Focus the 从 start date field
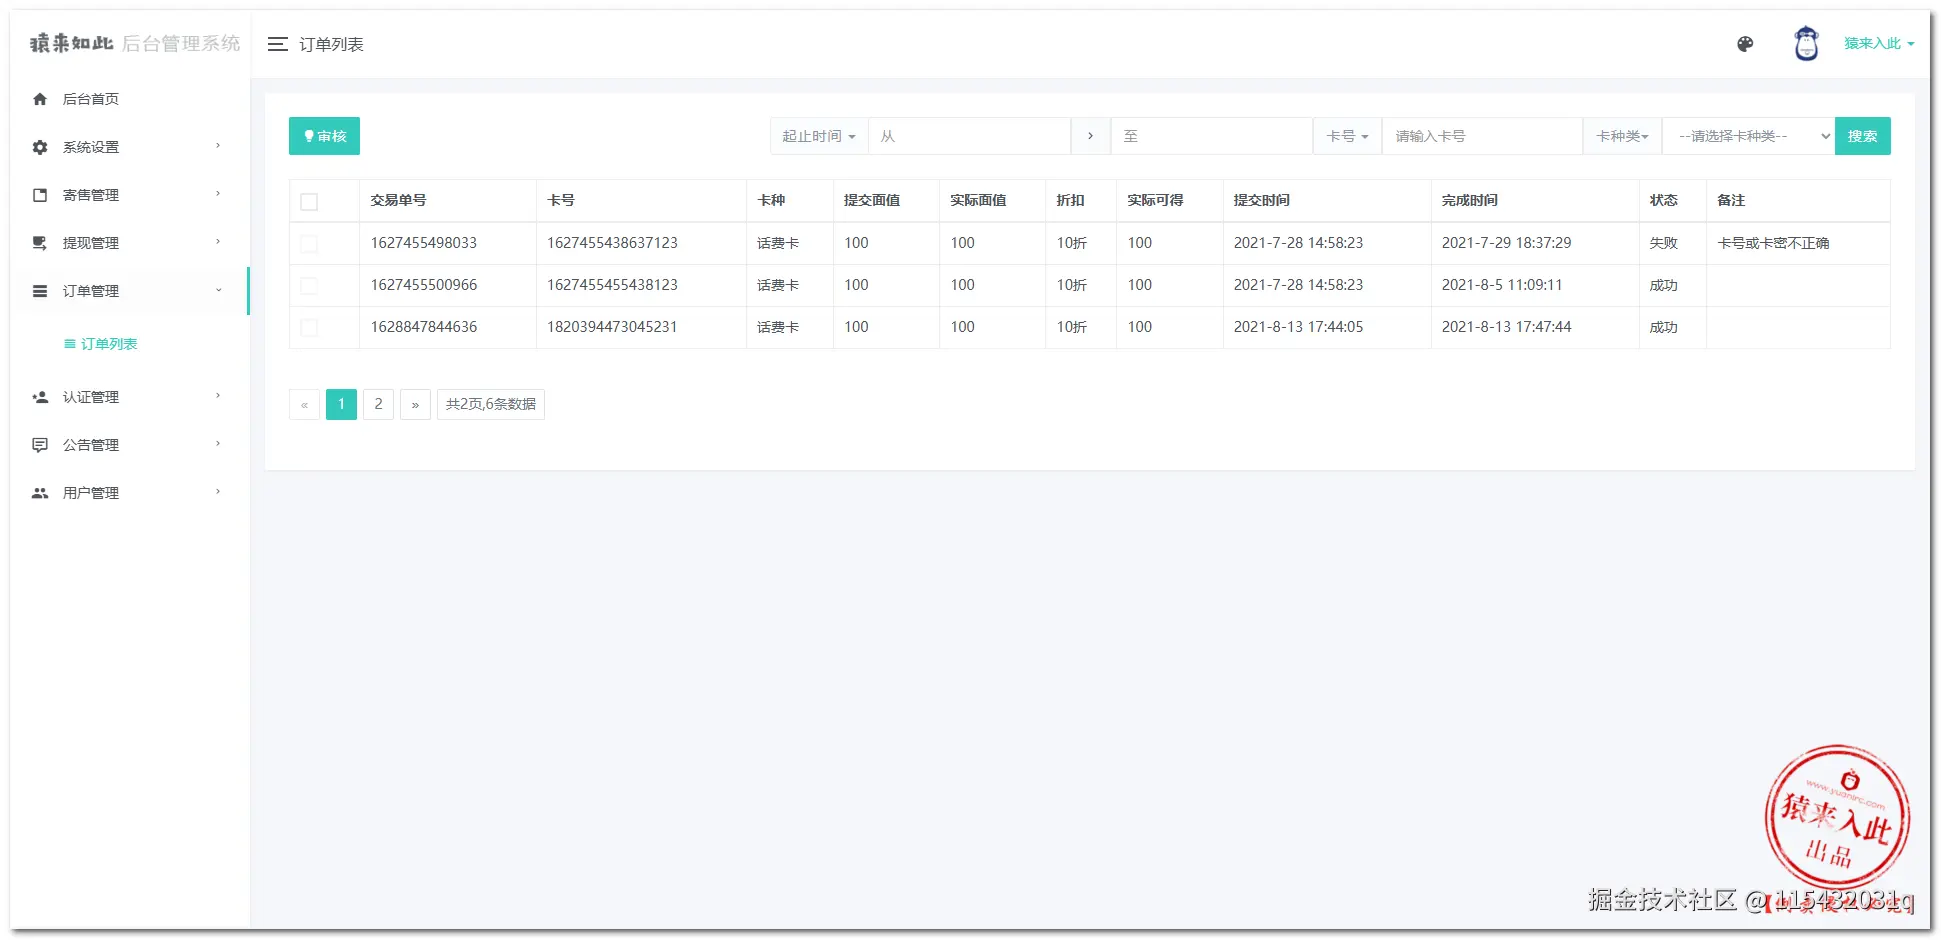The image size is (1941, 940). point(969,136)
